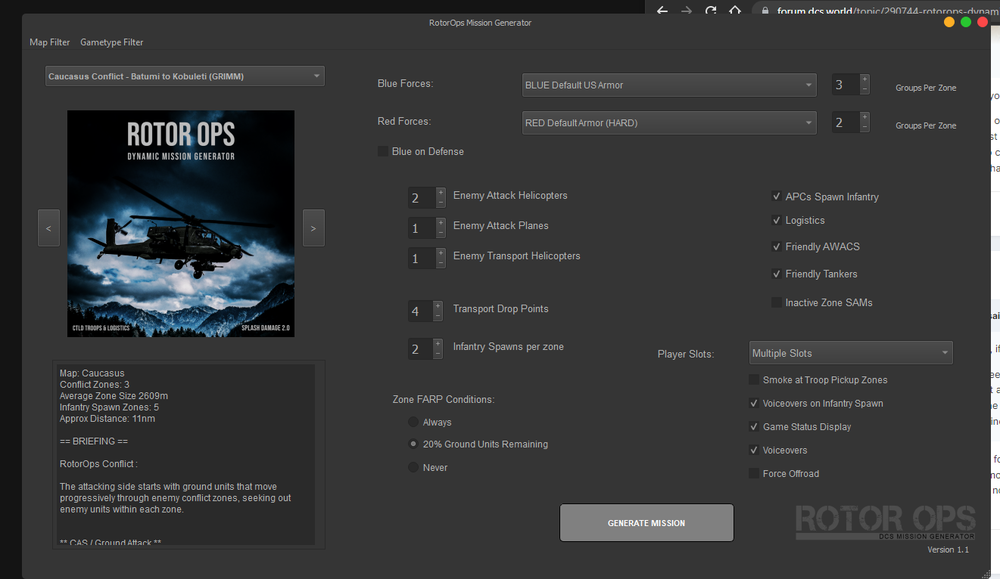Increase Blue Forces groups per zone
This screenshot has height=579, width=1000.
pyautogui.click(x=865, y=80)
